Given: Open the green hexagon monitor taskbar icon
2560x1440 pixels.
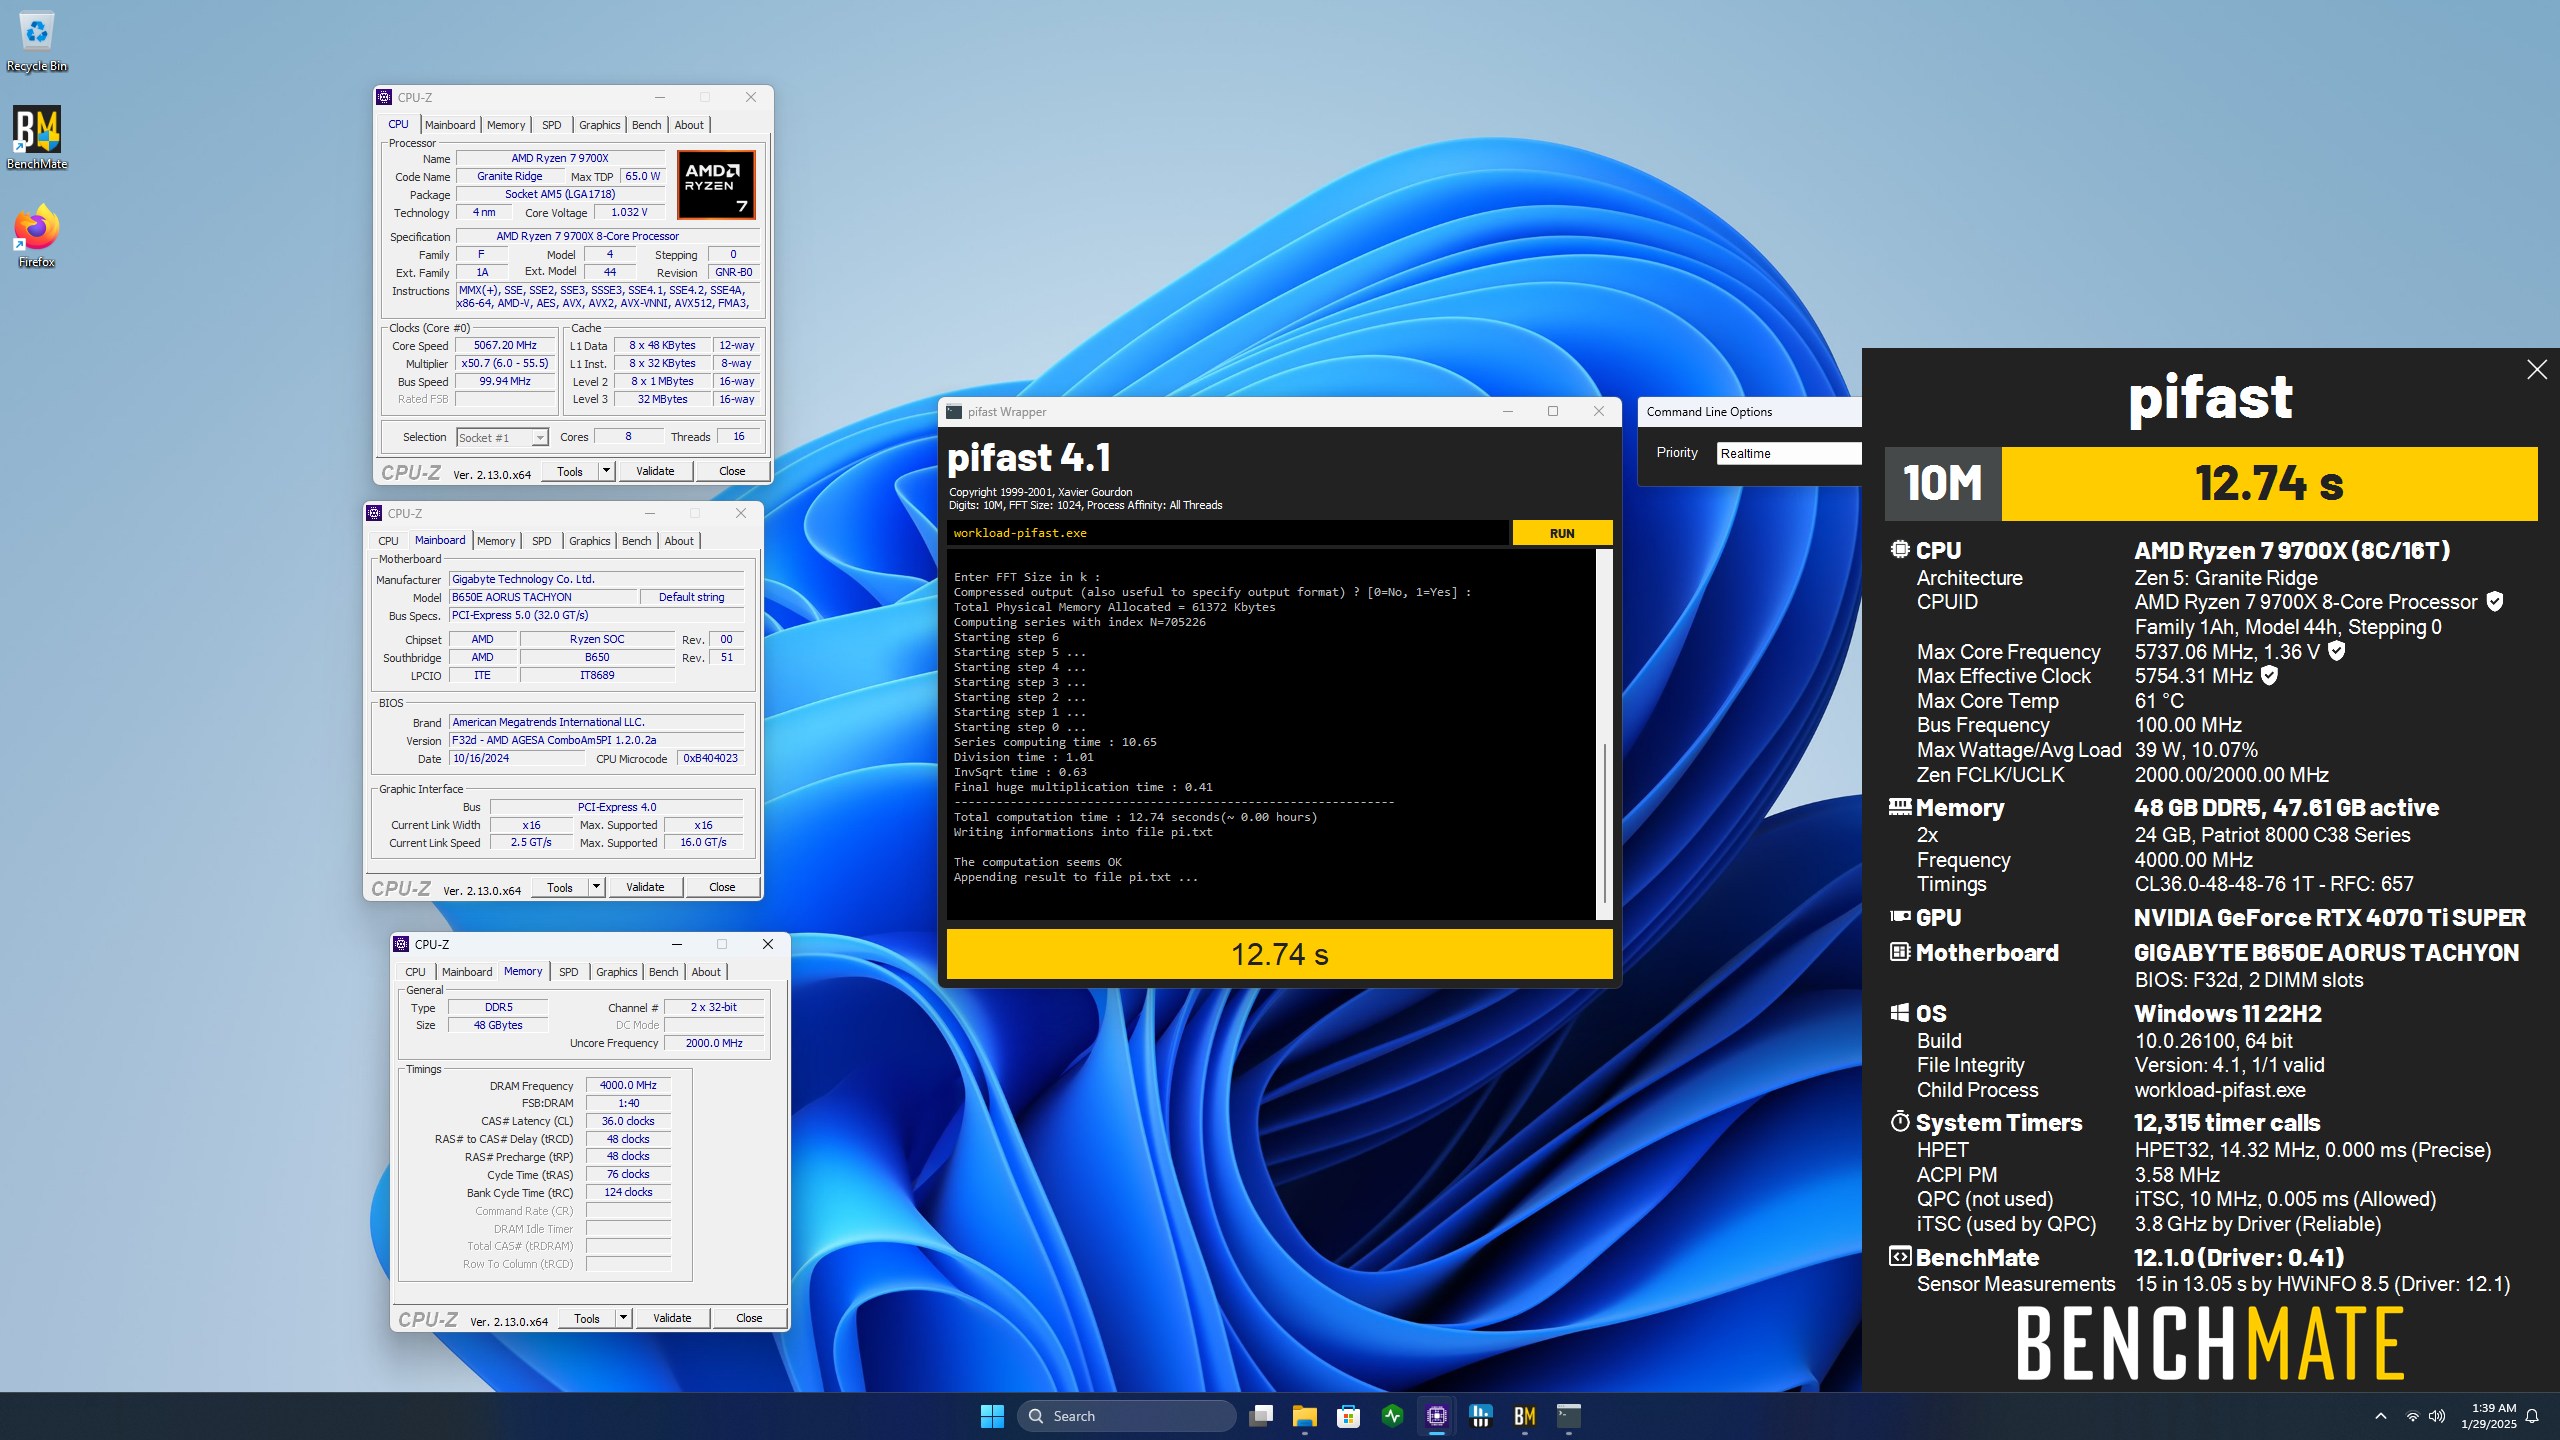Looking at the screenshot, I should pos(1392,1416).
